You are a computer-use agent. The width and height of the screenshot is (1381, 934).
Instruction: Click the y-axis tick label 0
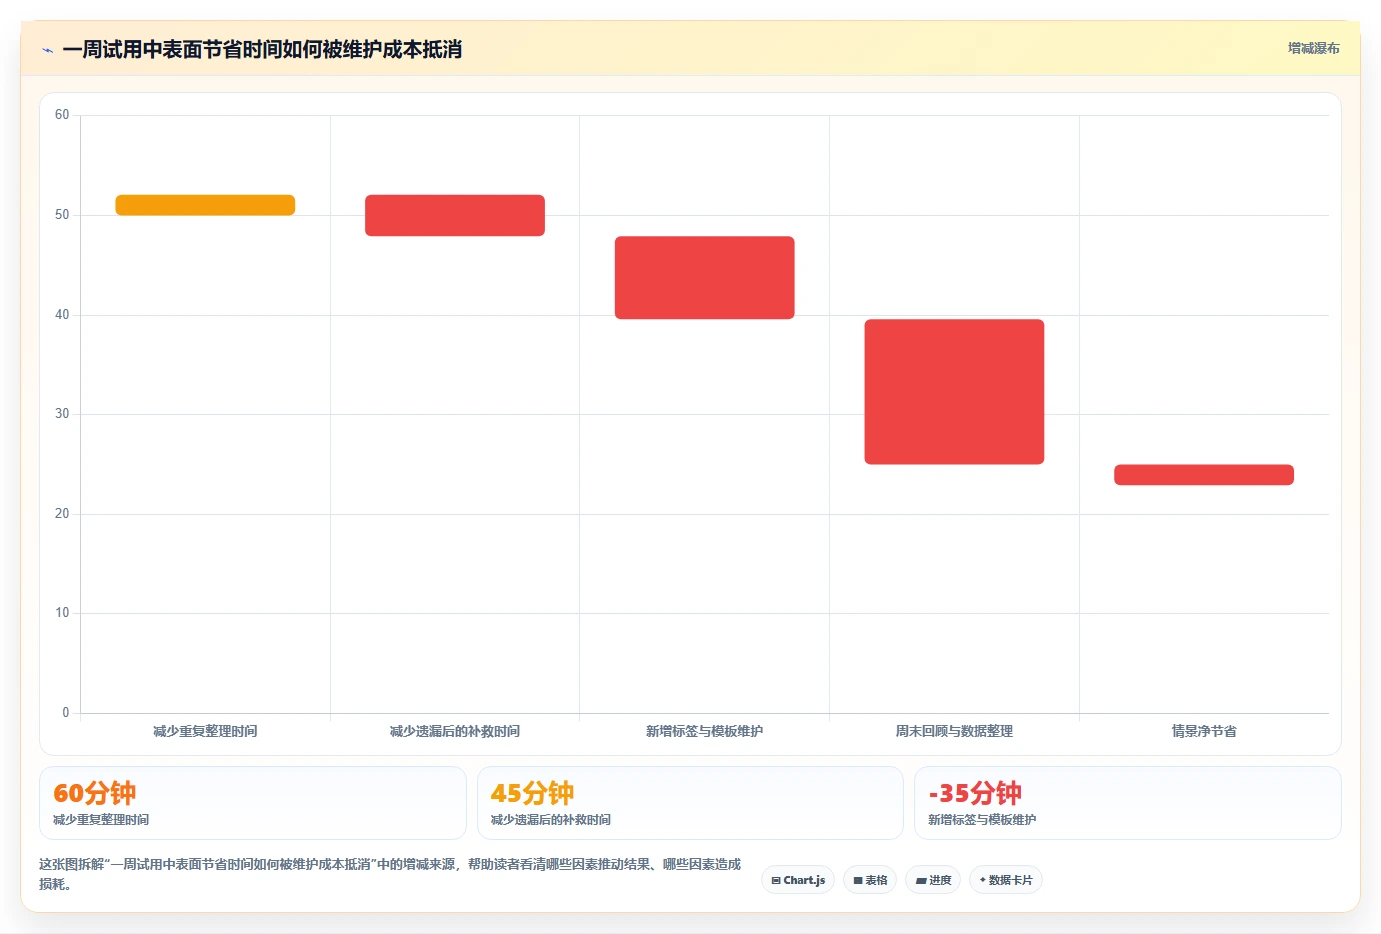(x=66, y=713)
